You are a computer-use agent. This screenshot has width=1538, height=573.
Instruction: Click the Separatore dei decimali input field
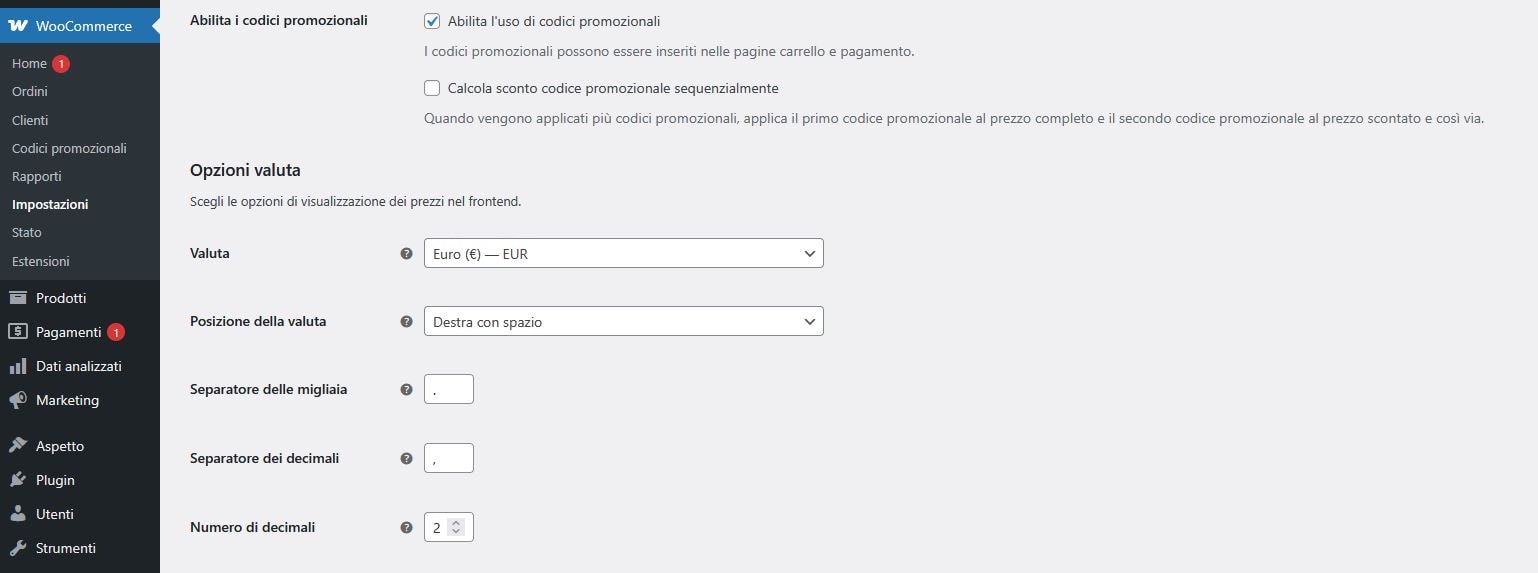[x=448, y=458]
